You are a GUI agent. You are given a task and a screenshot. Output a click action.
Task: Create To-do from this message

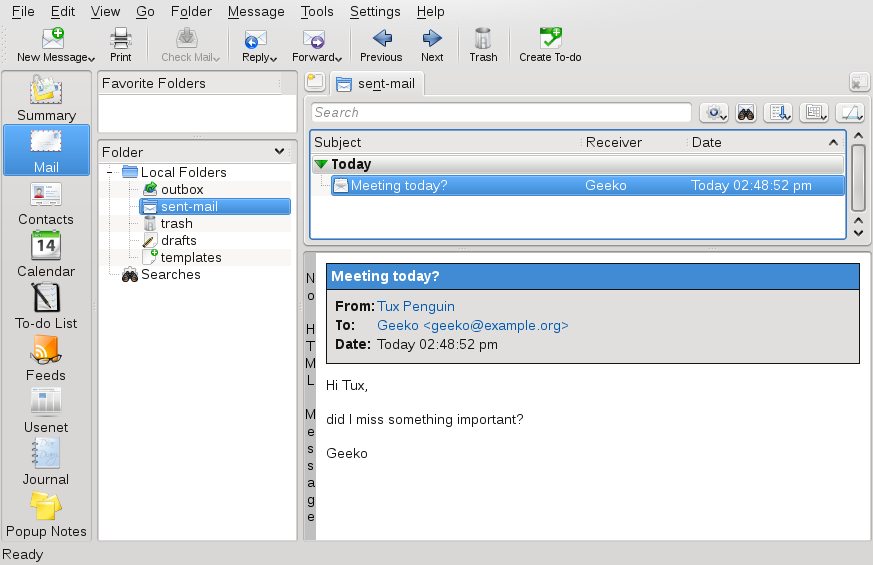550,45
